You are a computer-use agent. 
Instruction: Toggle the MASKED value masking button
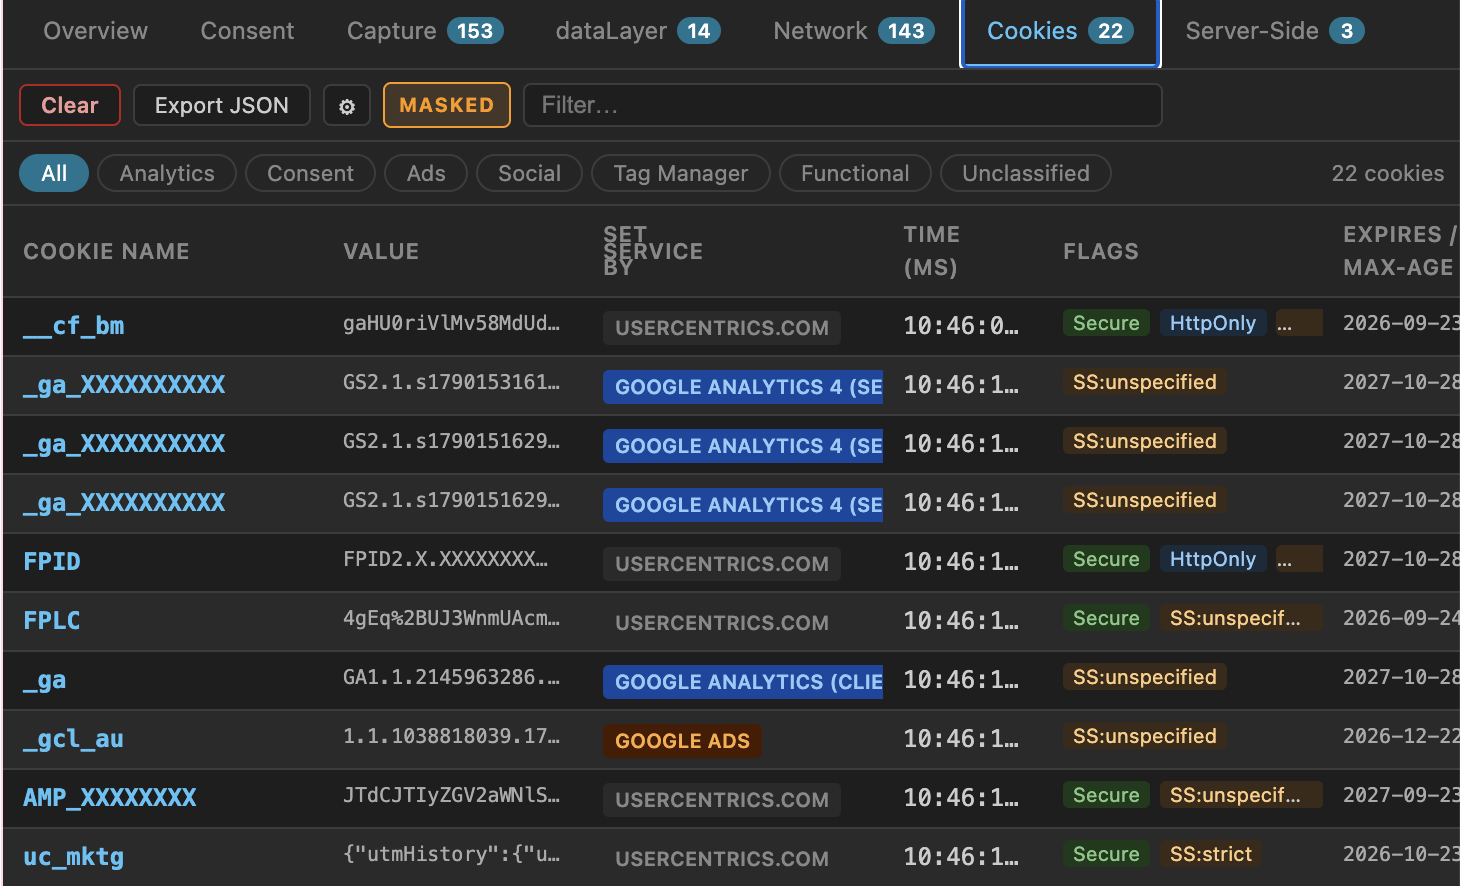coord(447,105)
